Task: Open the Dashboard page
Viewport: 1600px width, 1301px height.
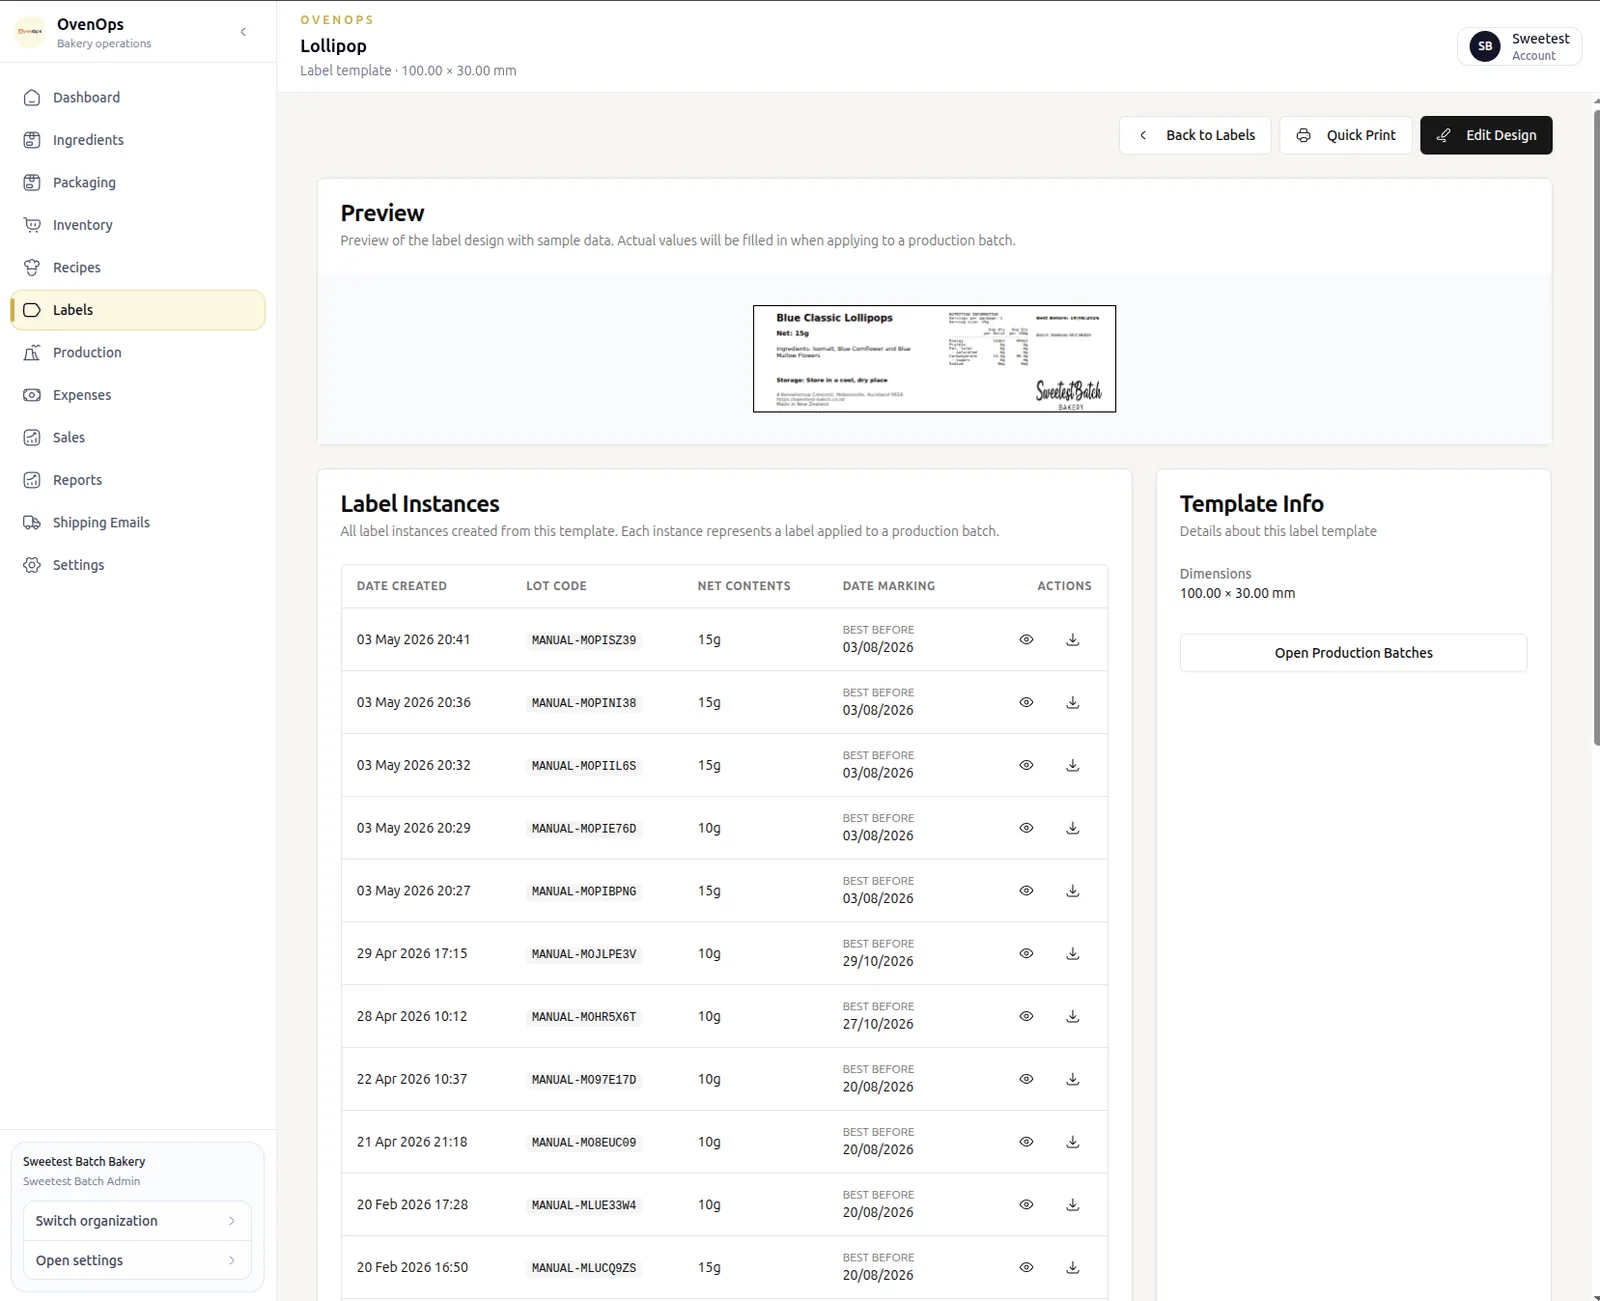Action: pos(138,97)
